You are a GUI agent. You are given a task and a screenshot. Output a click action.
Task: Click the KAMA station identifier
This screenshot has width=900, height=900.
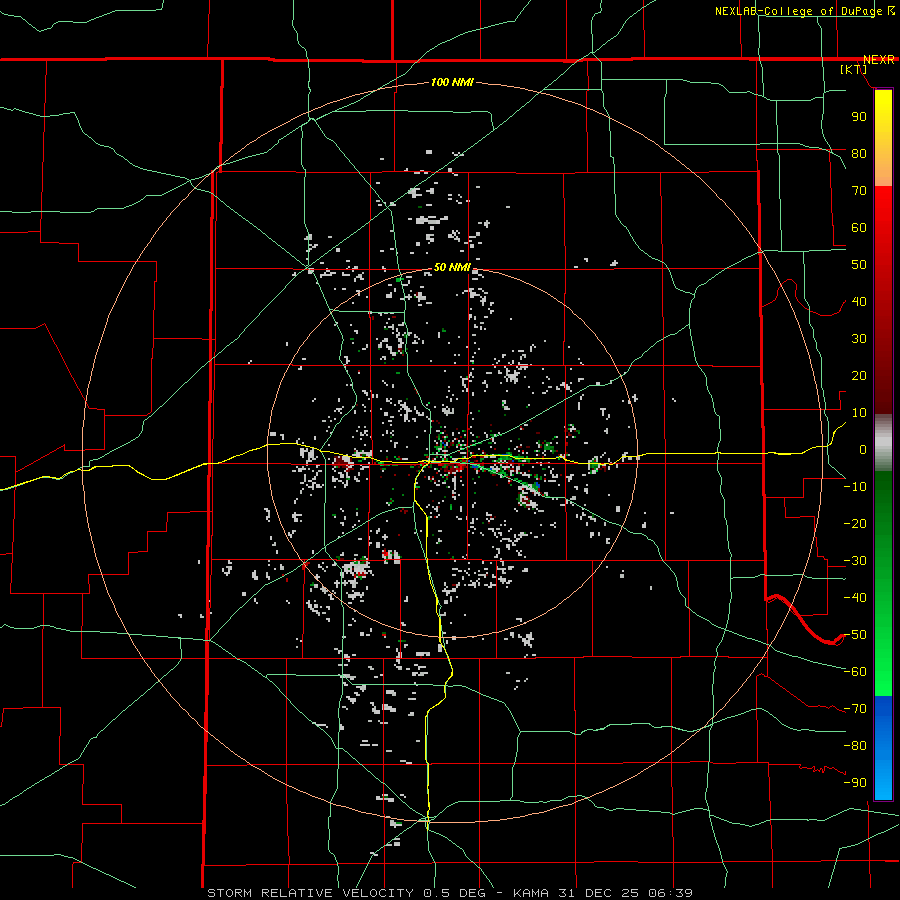[531, 893]
